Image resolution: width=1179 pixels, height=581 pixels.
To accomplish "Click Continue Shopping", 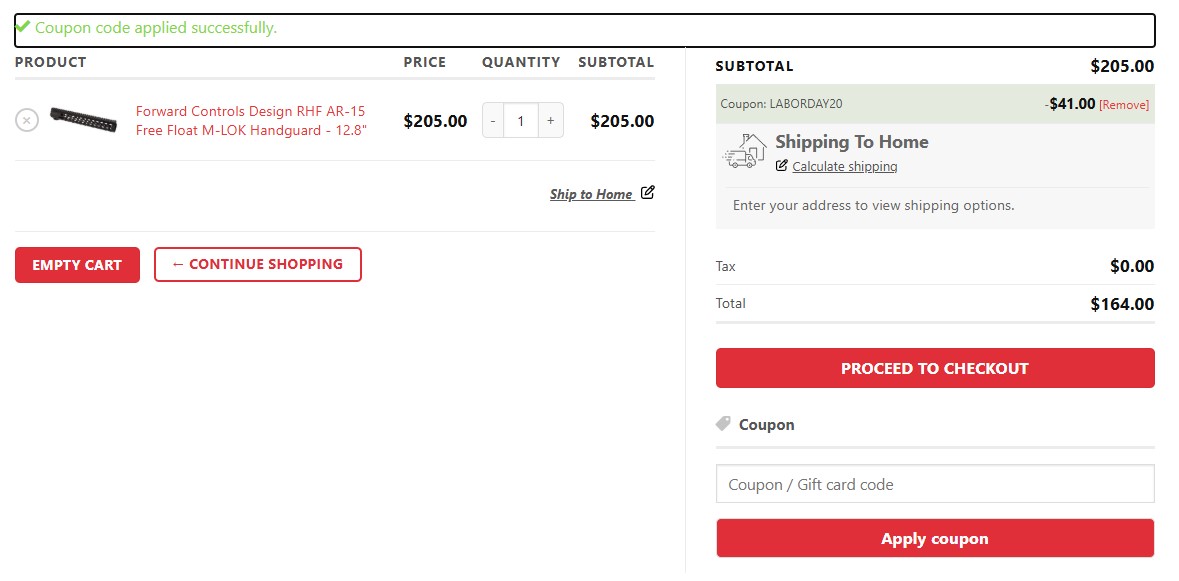I will pyautogui.click(x=258, y=265).
